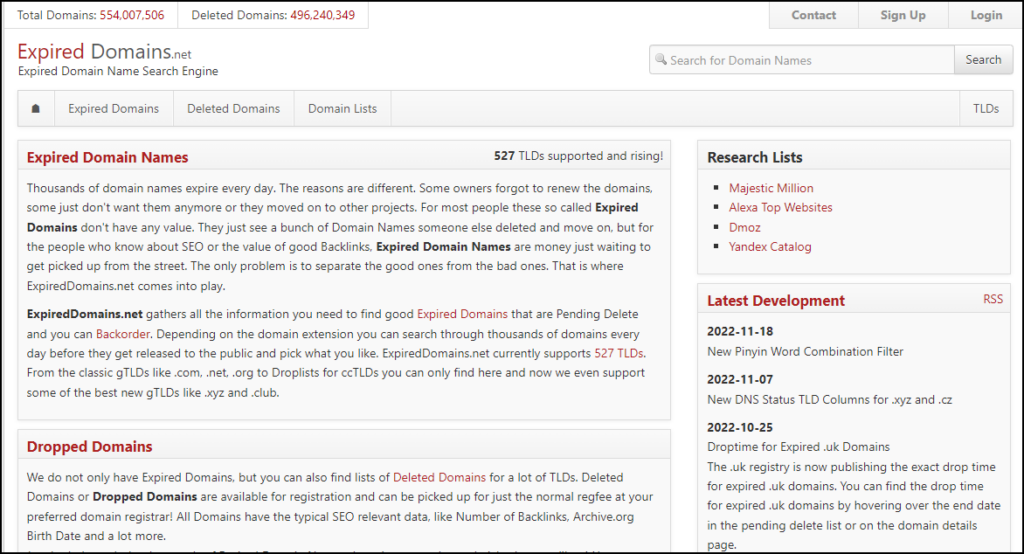The height and width of the screenshot is (554, 1024).
Task: Open the RSS feed link
Action: 993,299
